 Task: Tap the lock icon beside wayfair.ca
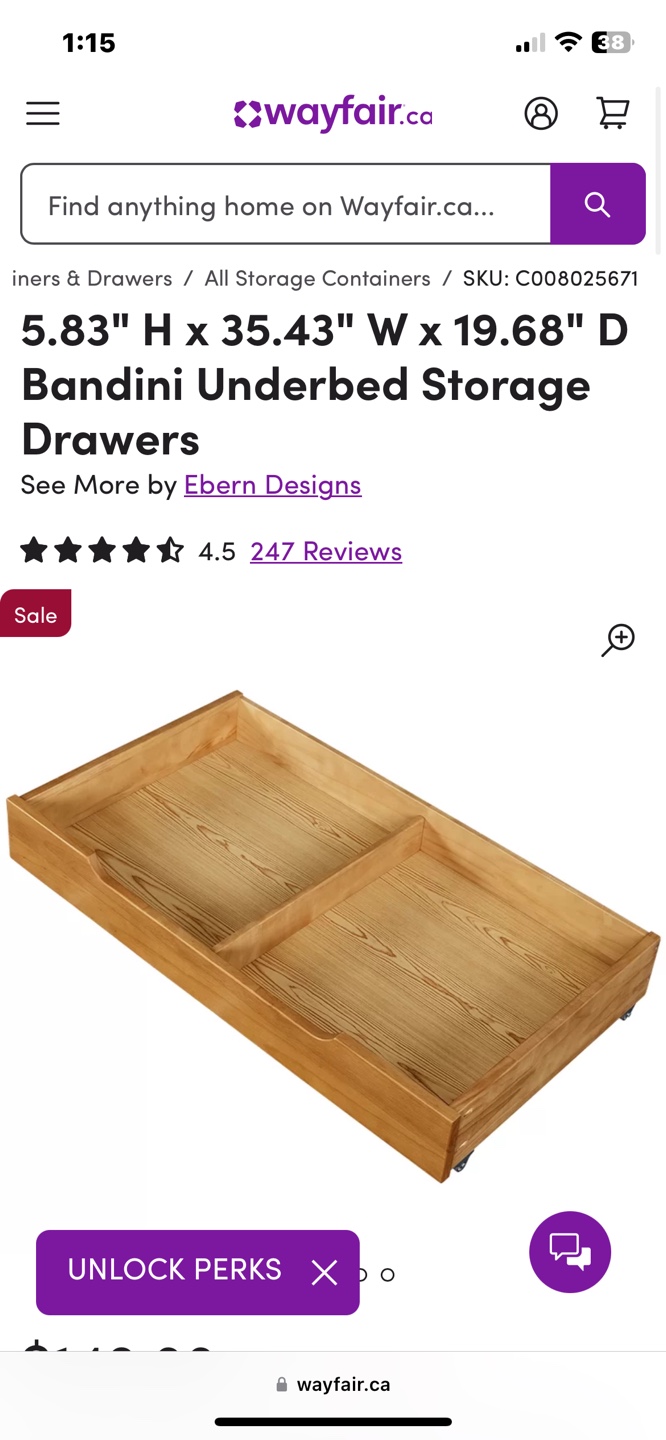pyautogui.click(x=282, y=1385)
